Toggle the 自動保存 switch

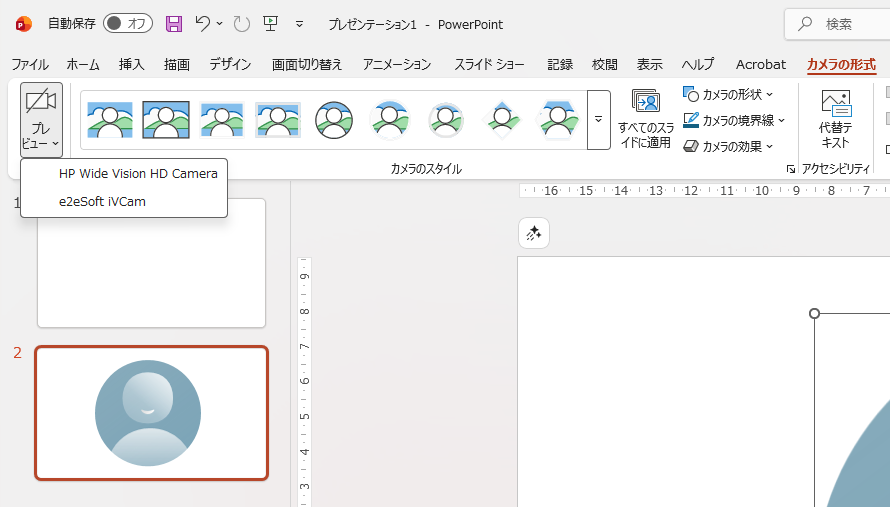point(128,23)
